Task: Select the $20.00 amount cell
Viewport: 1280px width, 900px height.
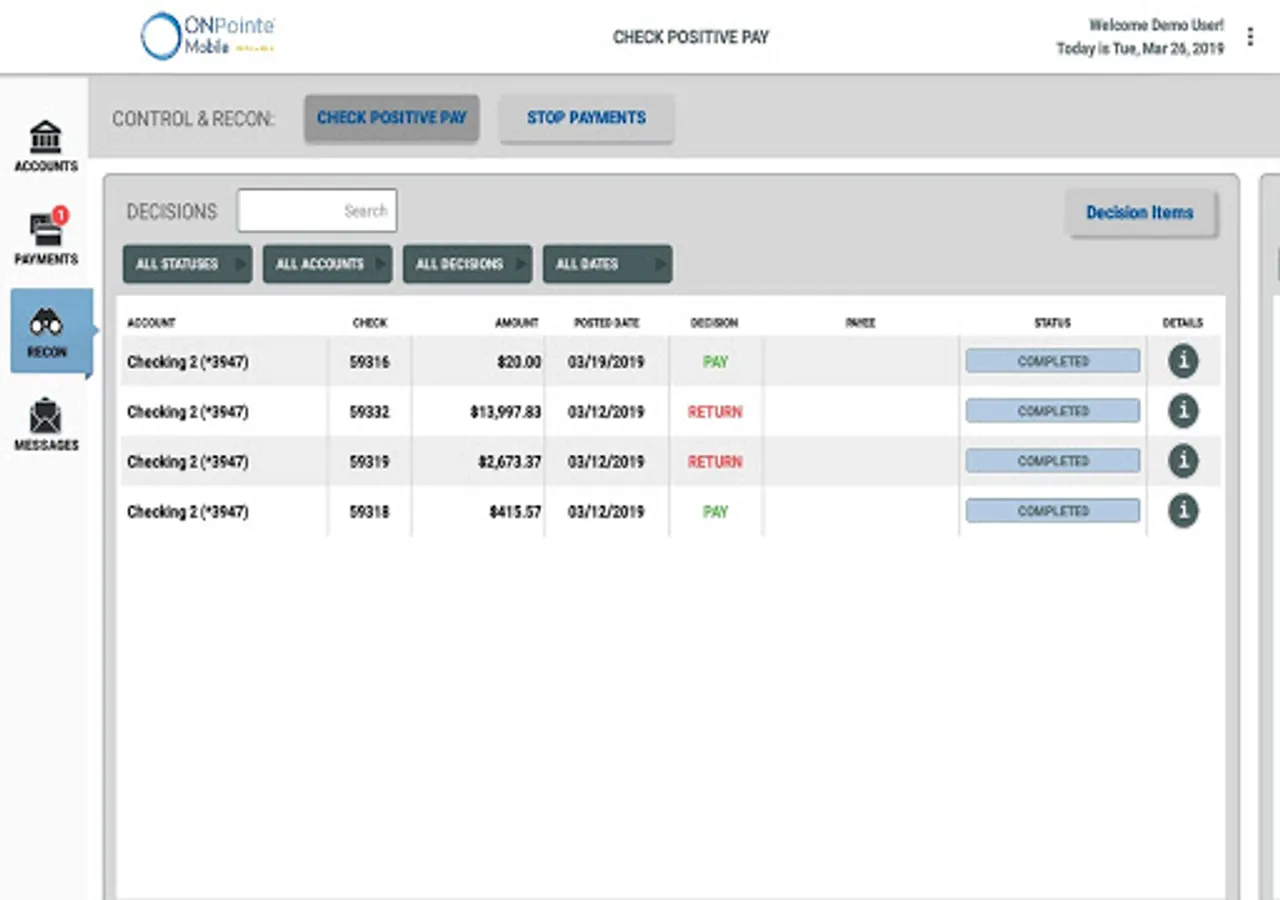Action: [x=519, y=362]
